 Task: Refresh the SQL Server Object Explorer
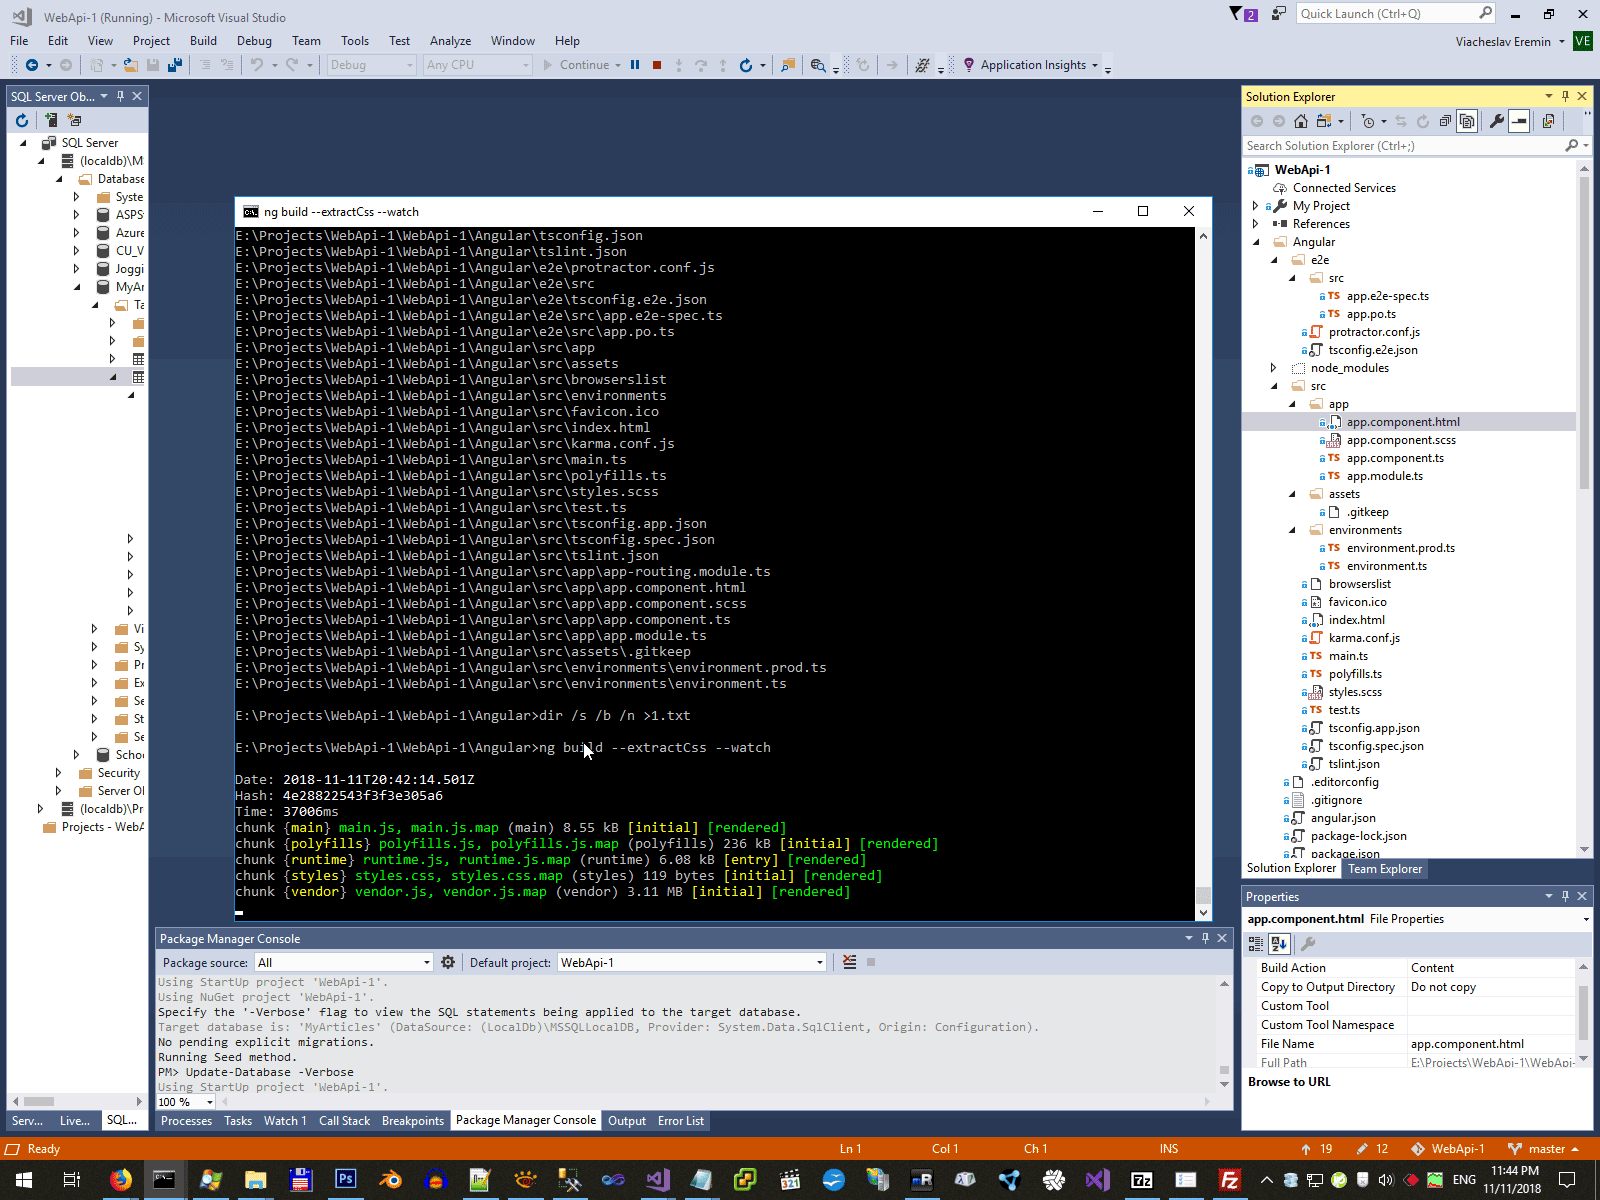click(x=22, y=120)
